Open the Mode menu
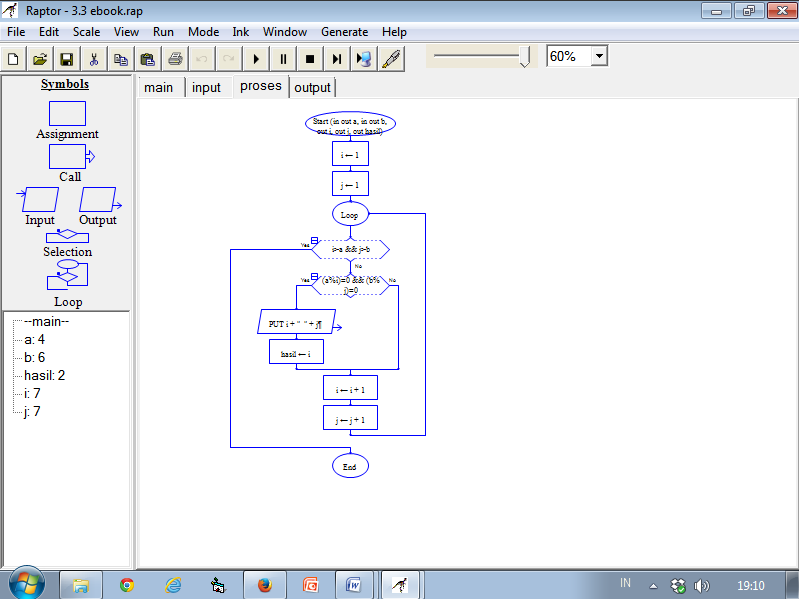 (x=203, y=32)
